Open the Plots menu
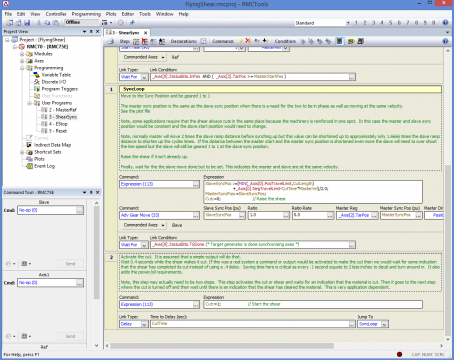 click(x=111, y=14)
